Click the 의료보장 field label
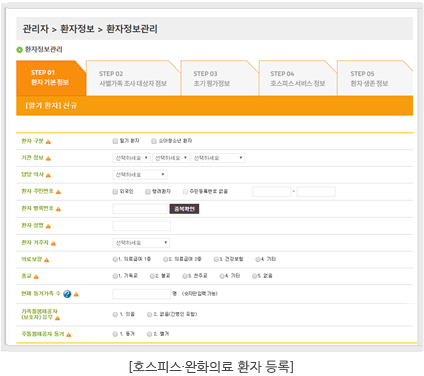This screenshot has height=376, width=424. tap(32, 259)
